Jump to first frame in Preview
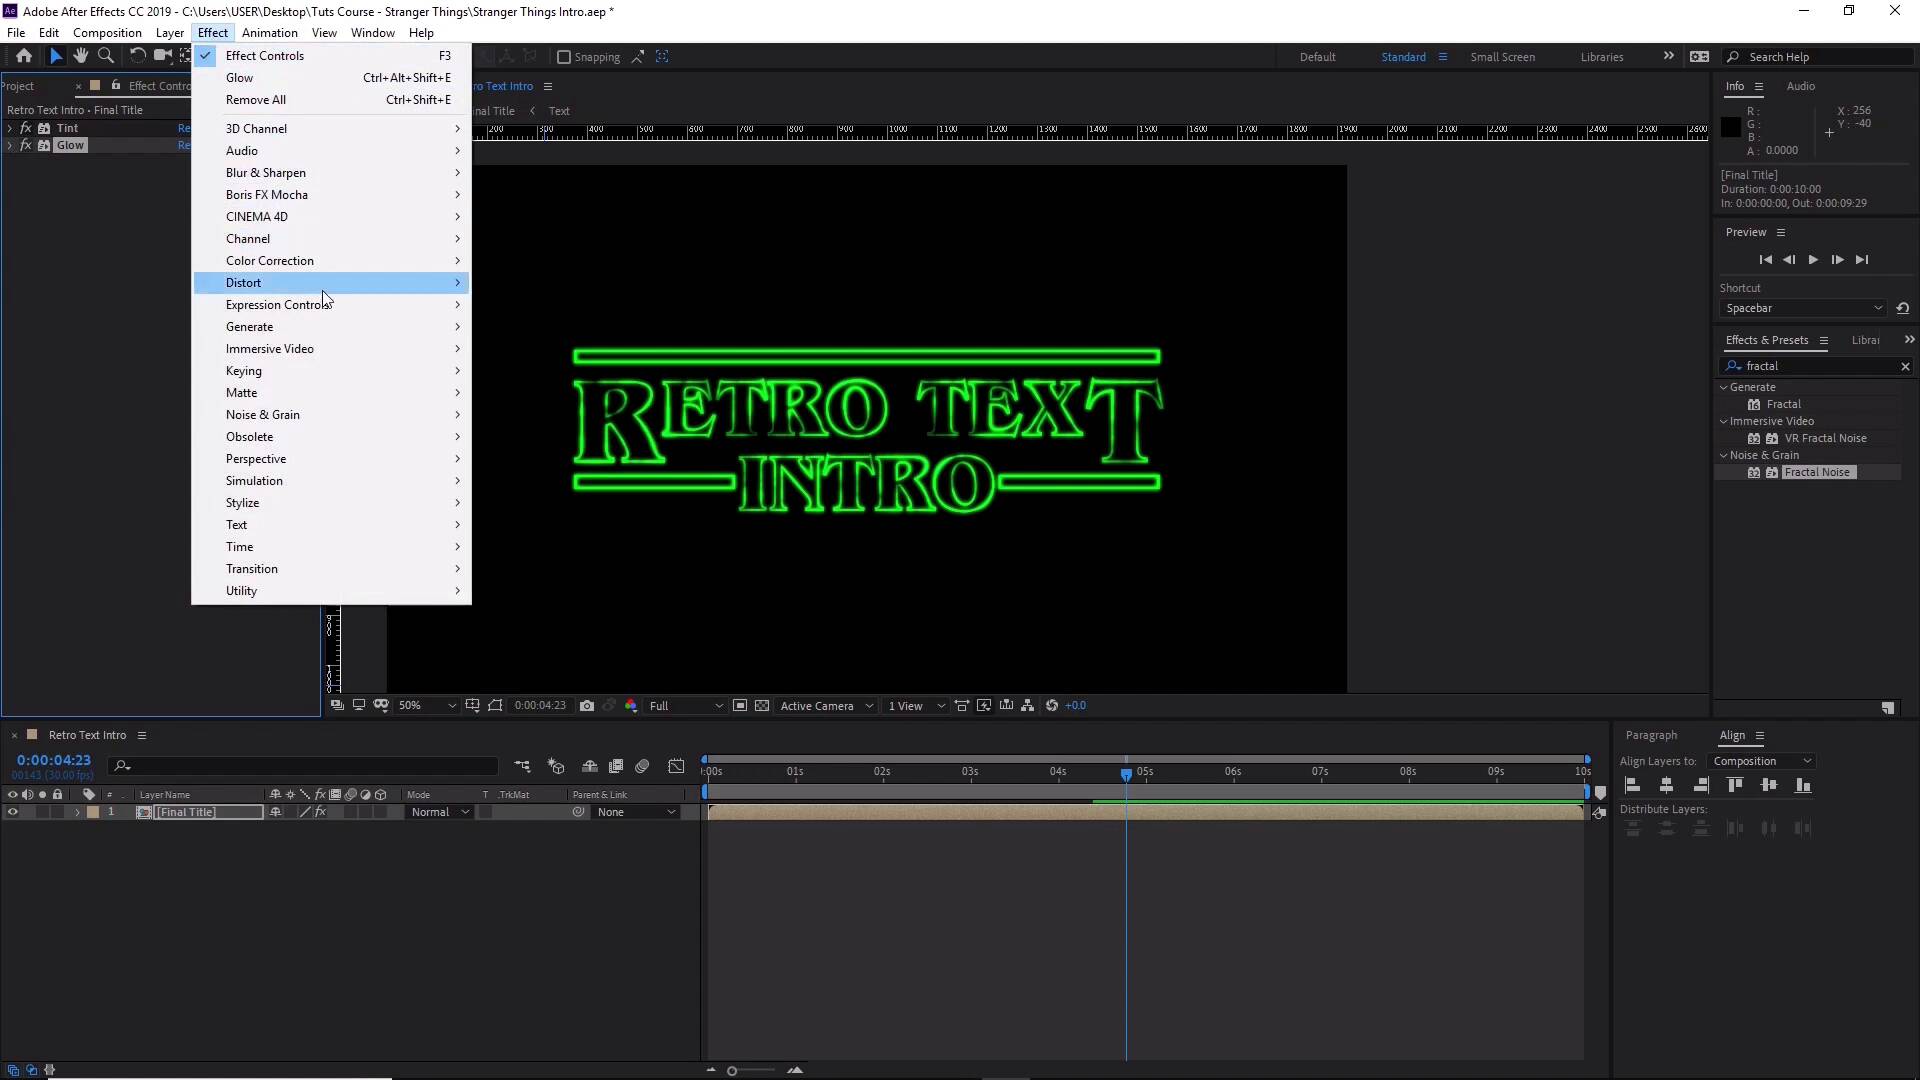 (x=1765, y=260)
